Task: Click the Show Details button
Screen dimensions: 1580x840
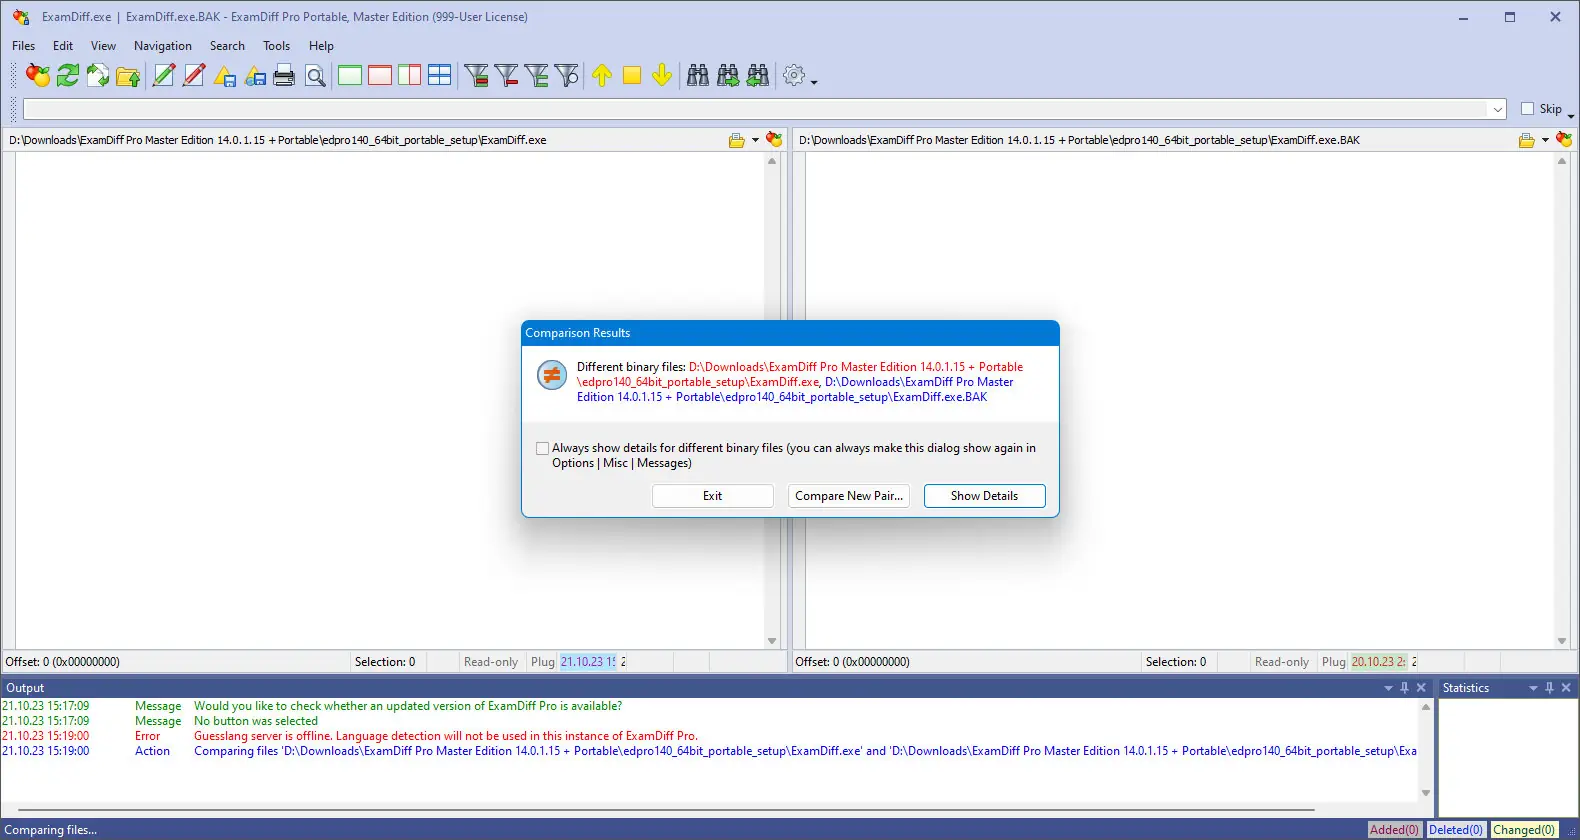Action: coord(984,496)
